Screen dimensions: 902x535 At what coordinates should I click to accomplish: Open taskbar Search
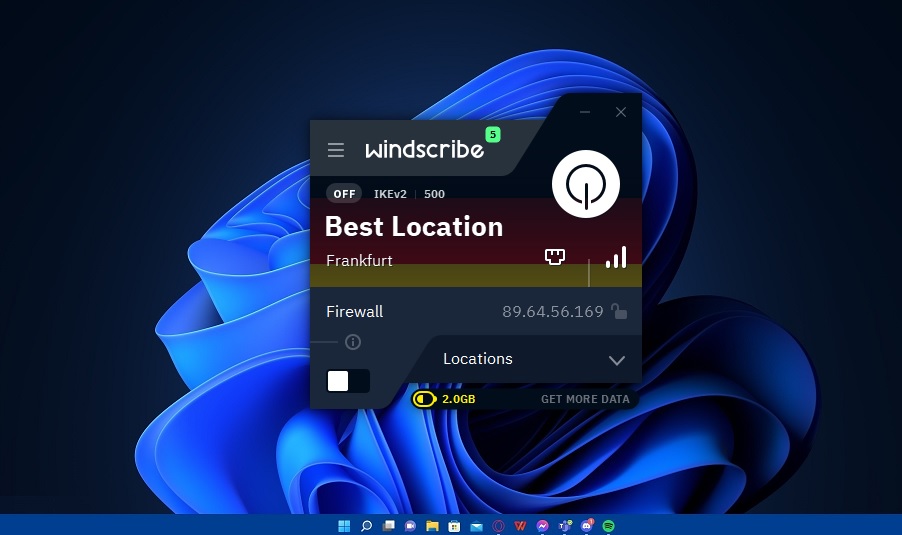pyautogui.click(x=366, y=526)
